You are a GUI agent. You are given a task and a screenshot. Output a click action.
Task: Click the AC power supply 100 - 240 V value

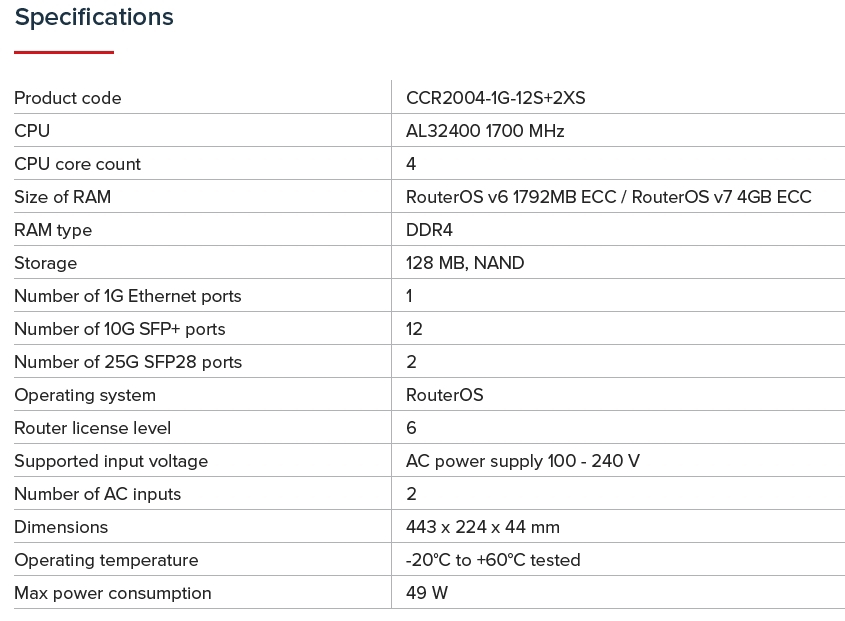(x=522, y=461)
